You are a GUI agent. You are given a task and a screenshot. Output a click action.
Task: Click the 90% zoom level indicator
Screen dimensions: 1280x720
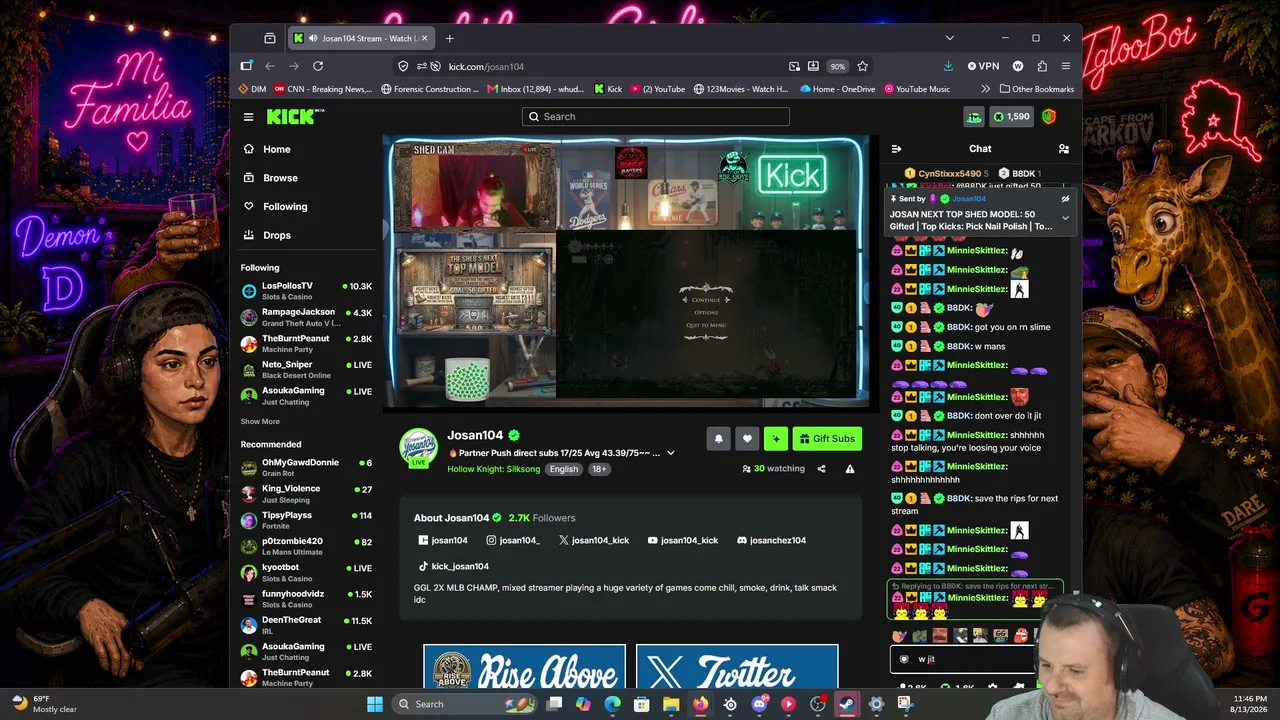click(838, 66)
